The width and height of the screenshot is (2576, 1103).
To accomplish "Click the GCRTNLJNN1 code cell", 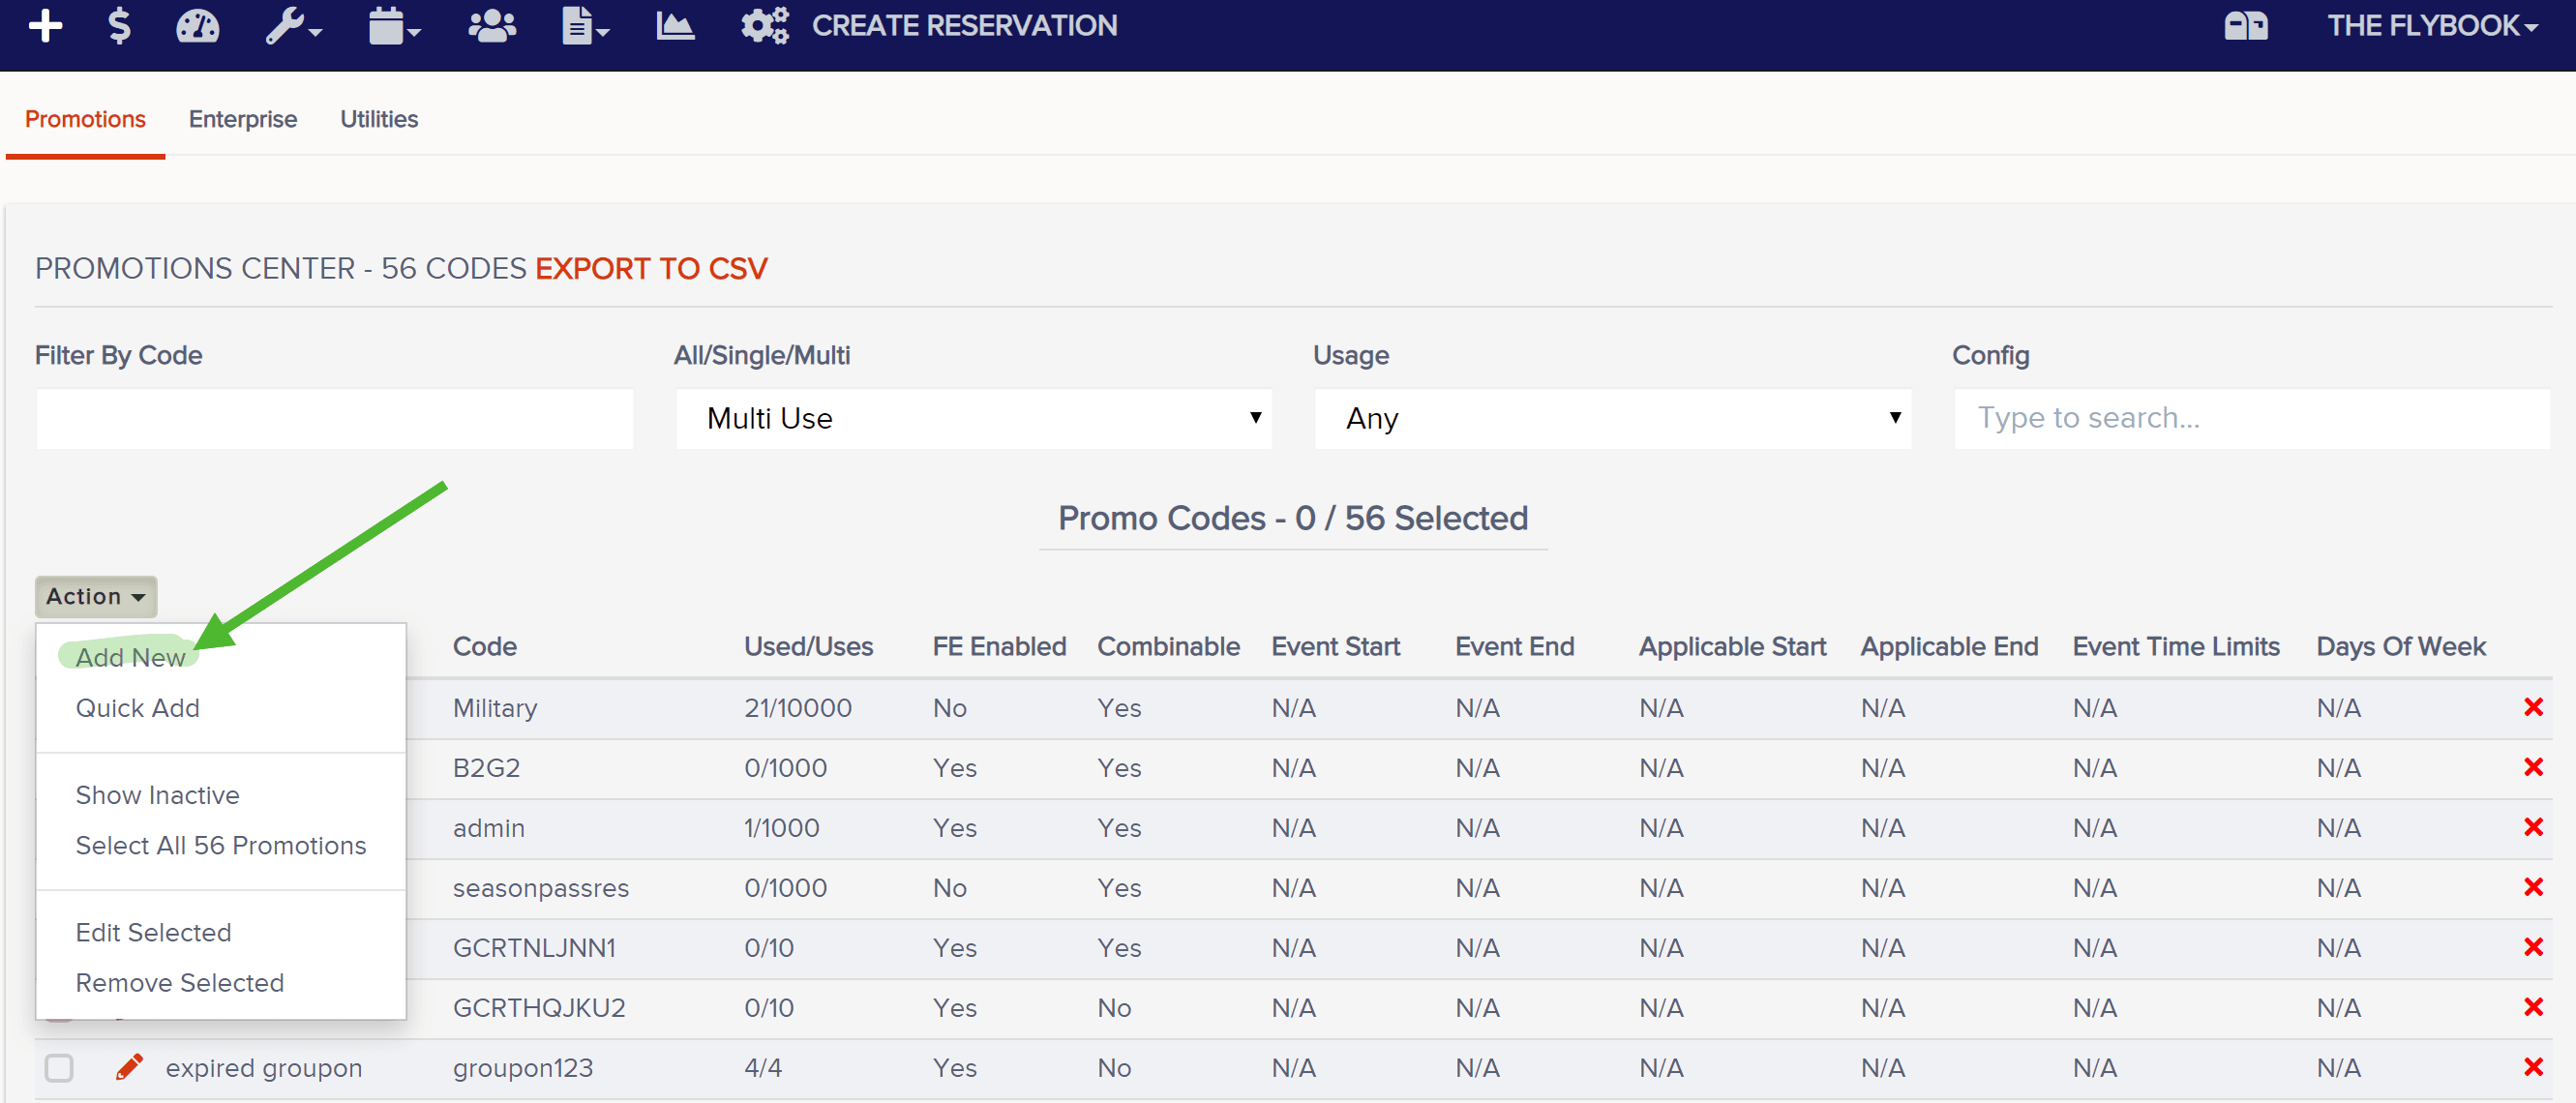I will point(534,948).
